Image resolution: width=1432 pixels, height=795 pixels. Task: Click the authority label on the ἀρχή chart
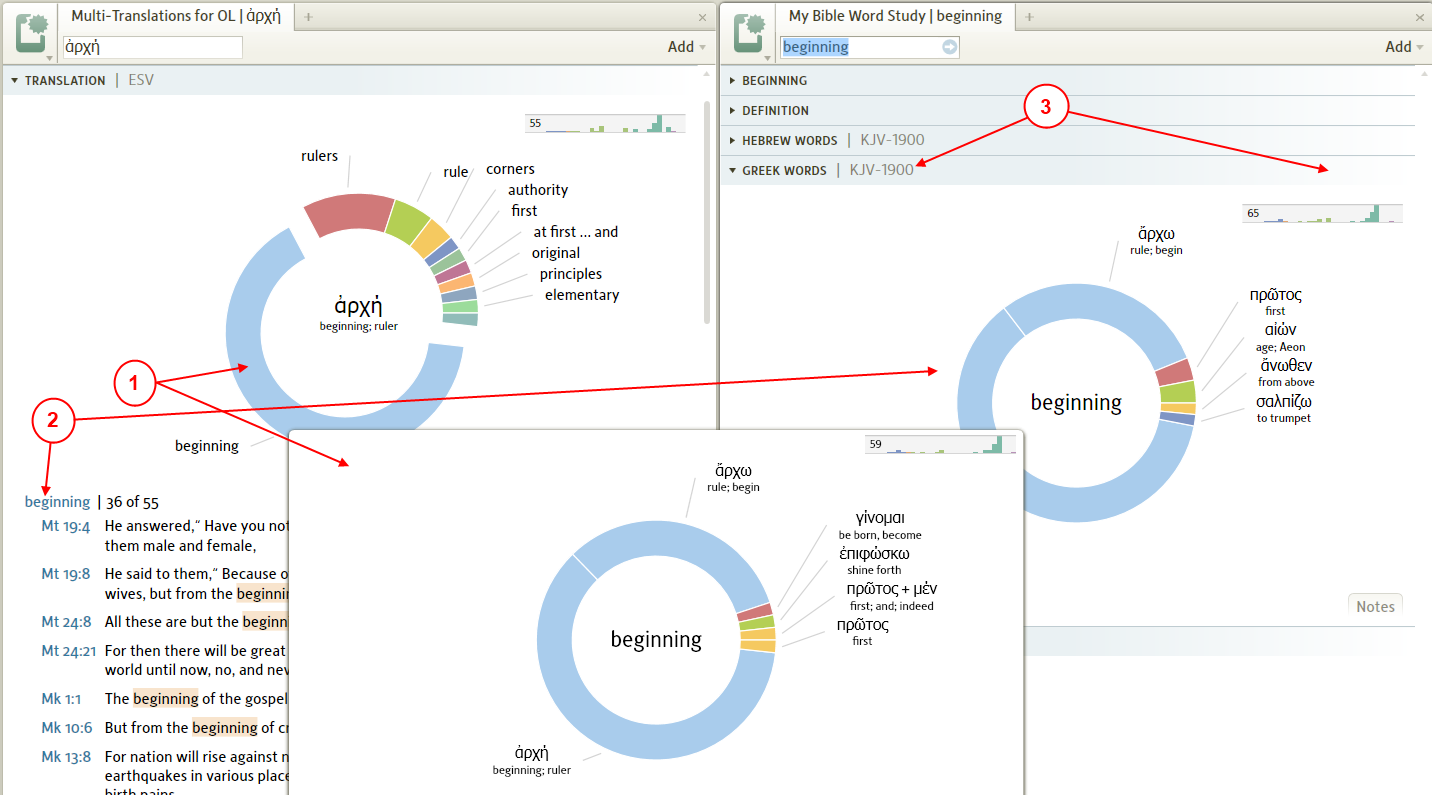point(538,190)
